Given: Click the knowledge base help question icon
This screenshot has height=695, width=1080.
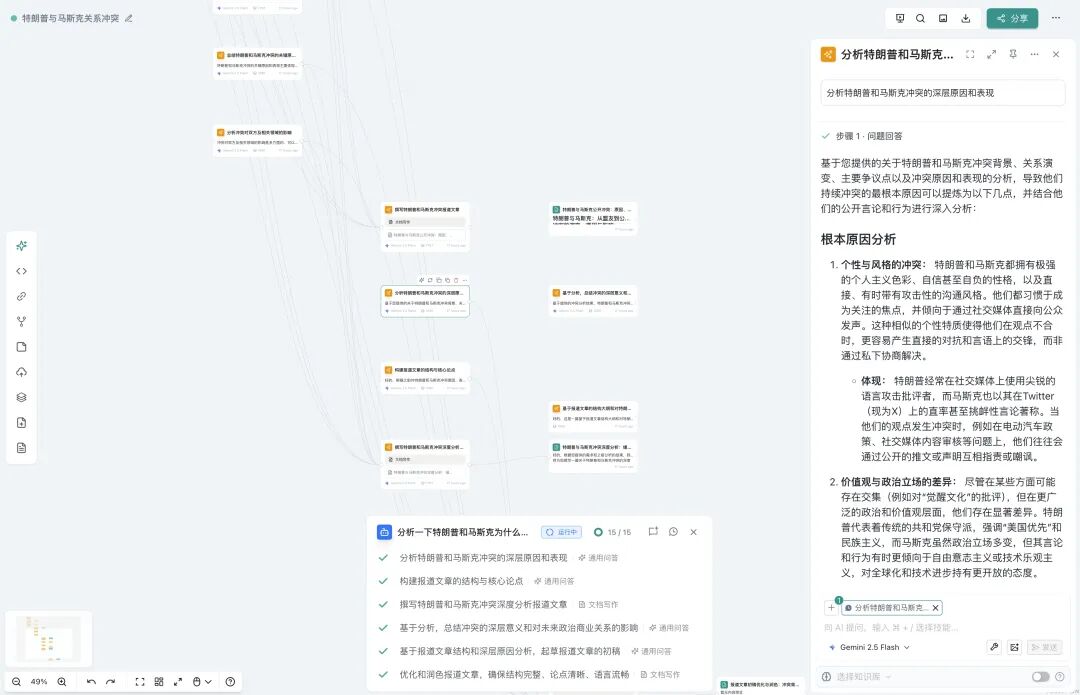Looking at the screenshot, I should (x=1060, y=677).
